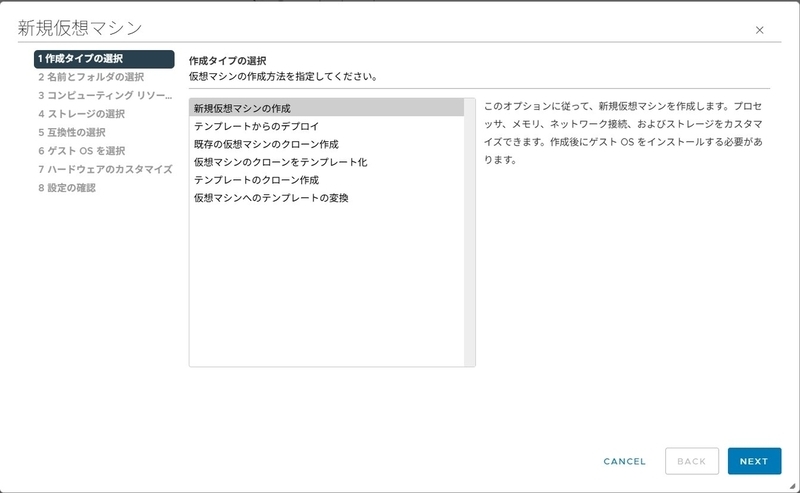Go to step 8 設定の確認
The height and width of the screenshot is (493, 800).
point(67,188)
